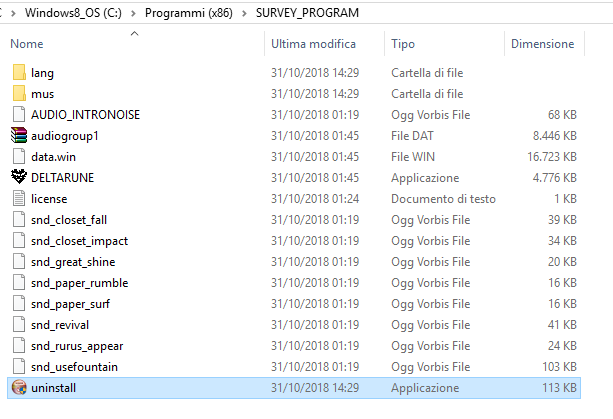Click the snd_revival file name
The image size is (613, 419).
point(60,325)
